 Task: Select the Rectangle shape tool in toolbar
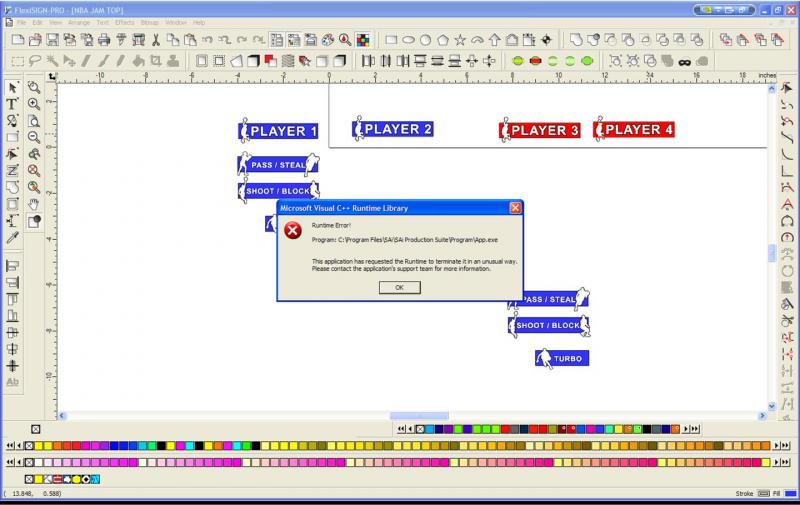tap(391, 40)
